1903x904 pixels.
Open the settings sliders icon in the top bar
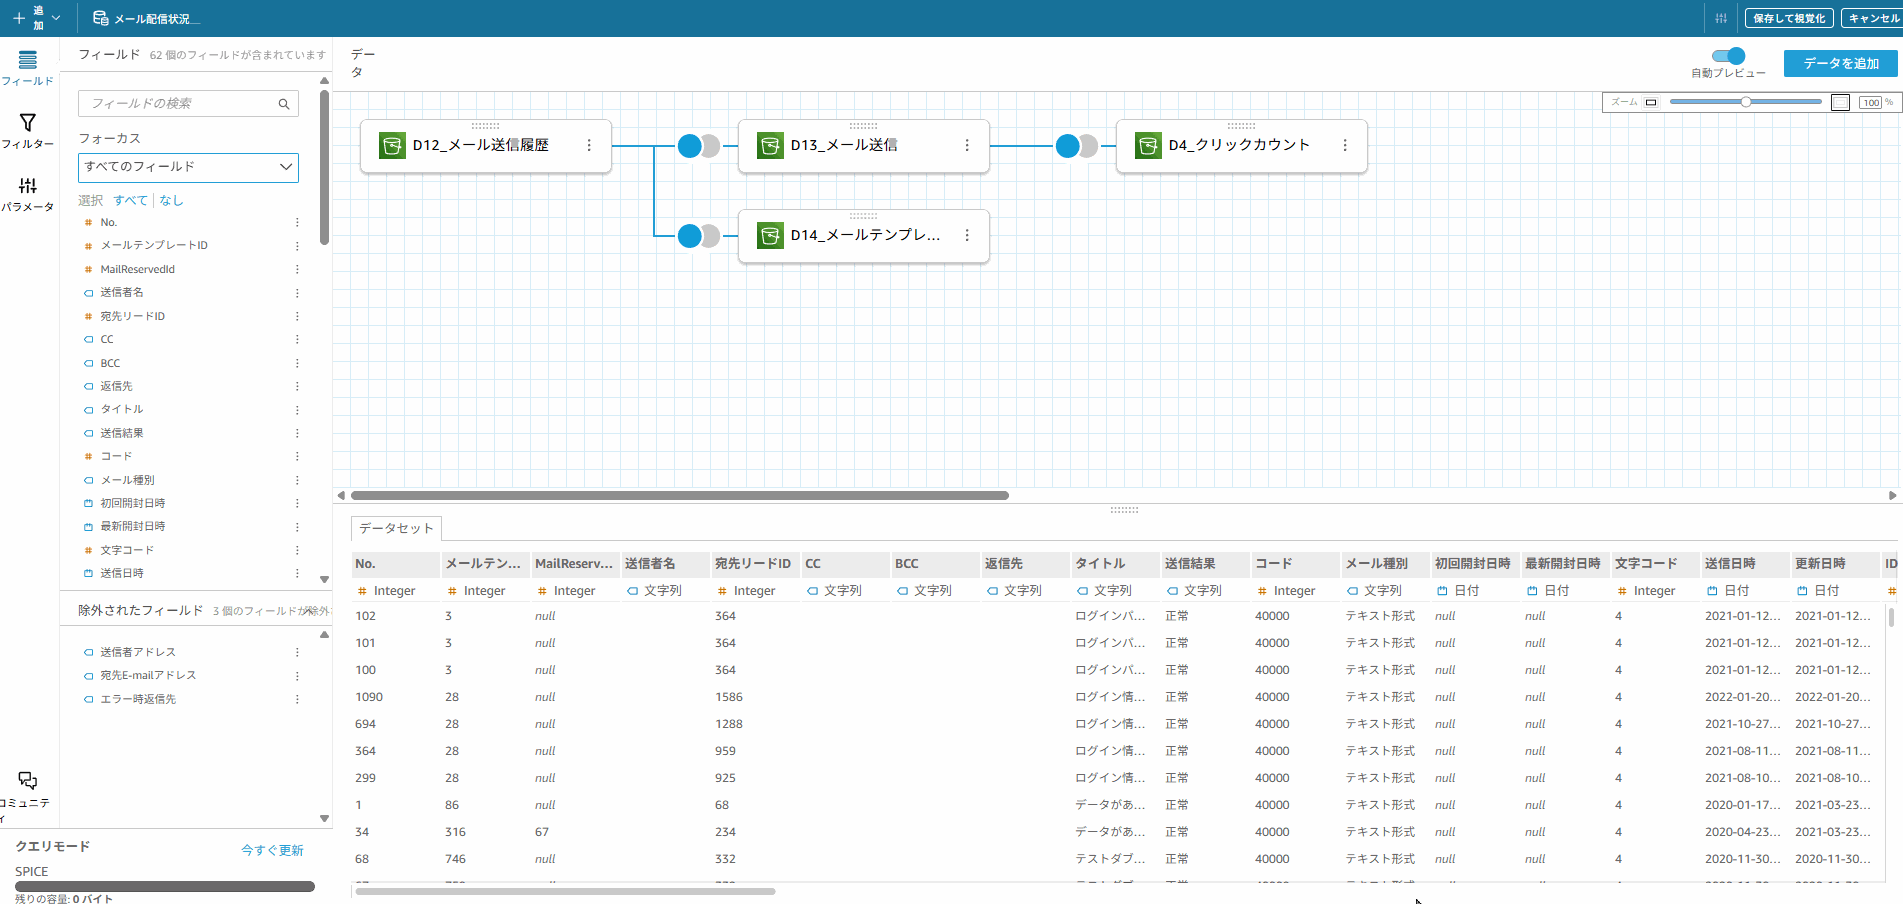point(1721,18)
